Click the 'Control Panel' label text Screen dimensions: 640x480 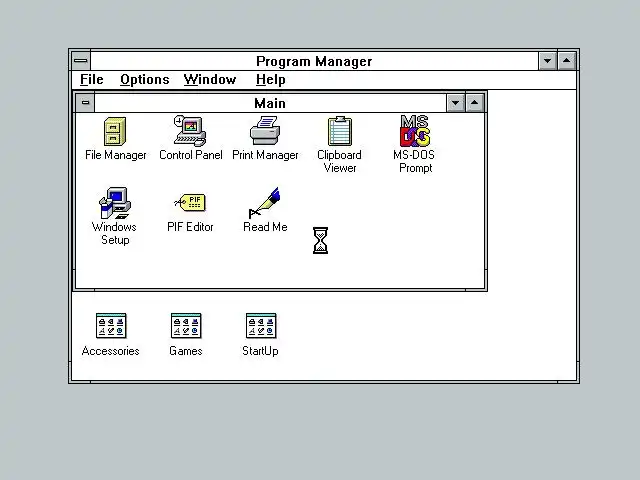(x=191, y=155)
